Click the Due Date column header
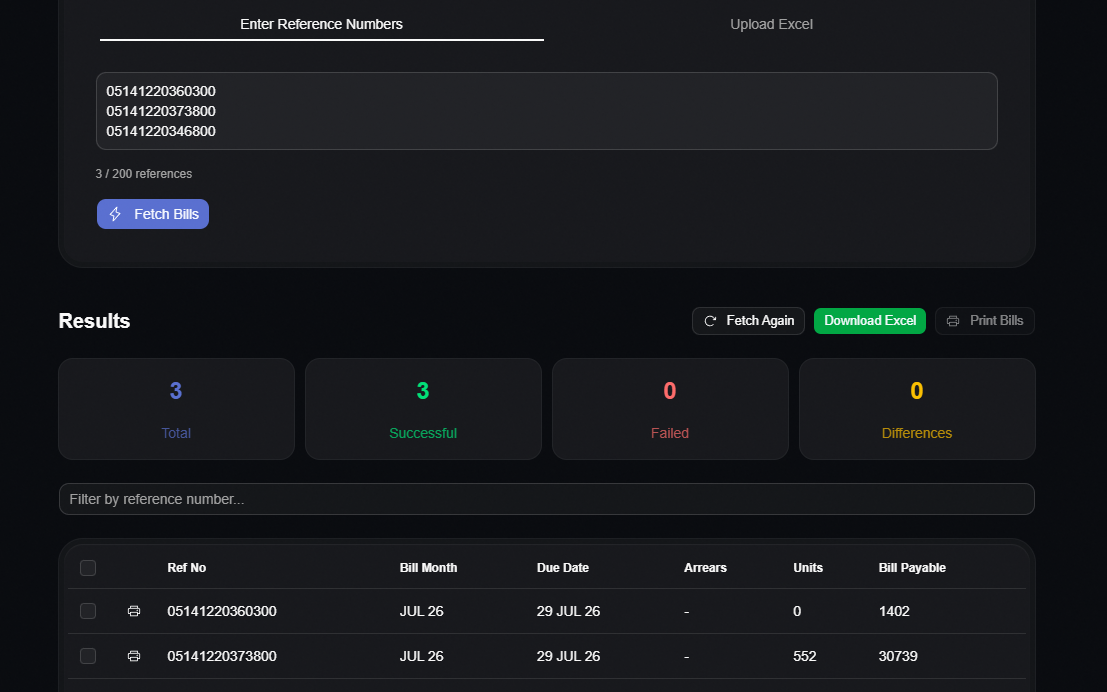This screenshot has width=1107, height=692. [x=562, y=568]
